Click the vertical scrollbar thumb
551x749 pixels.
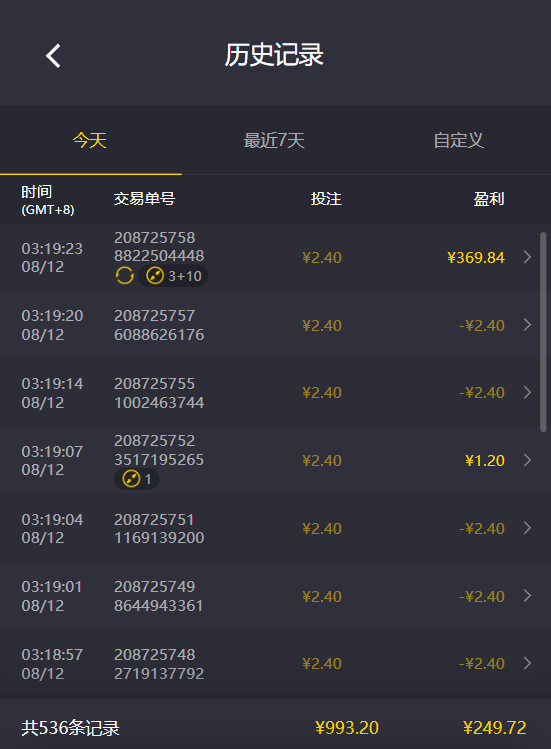[x=543, y=332]
